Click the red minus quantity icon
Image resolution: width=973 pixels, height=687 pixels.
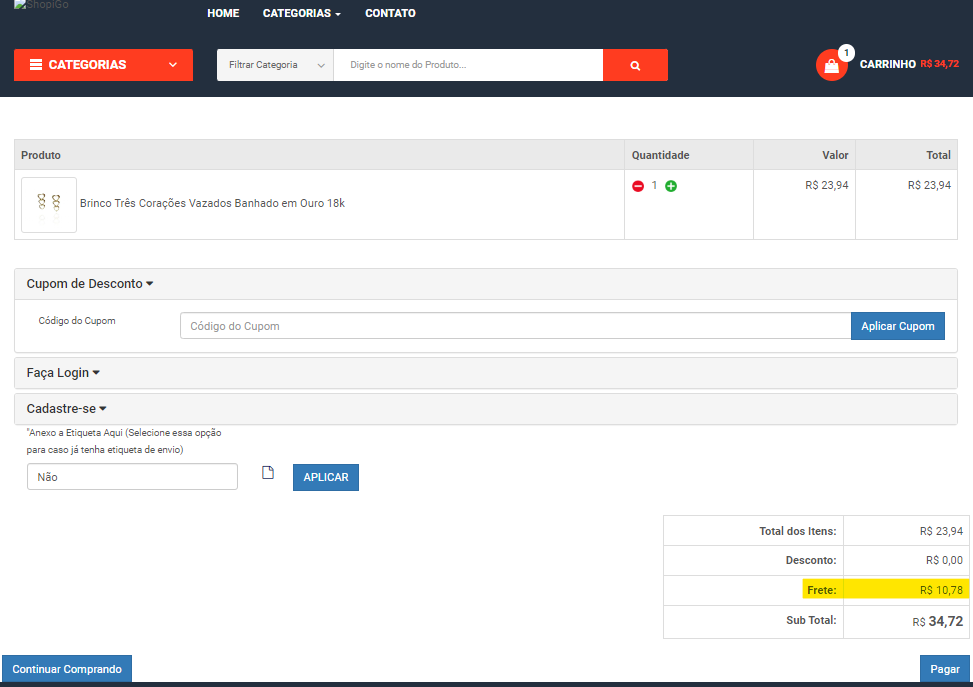[x=638, y=186]
